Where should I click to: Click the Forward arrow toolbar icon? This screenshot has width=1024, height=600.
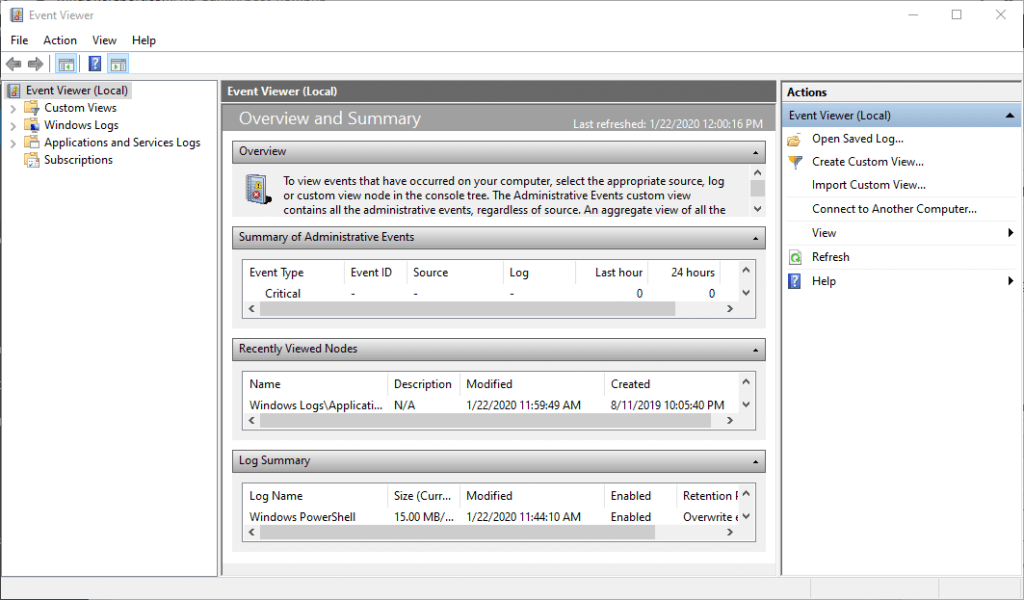36,64
